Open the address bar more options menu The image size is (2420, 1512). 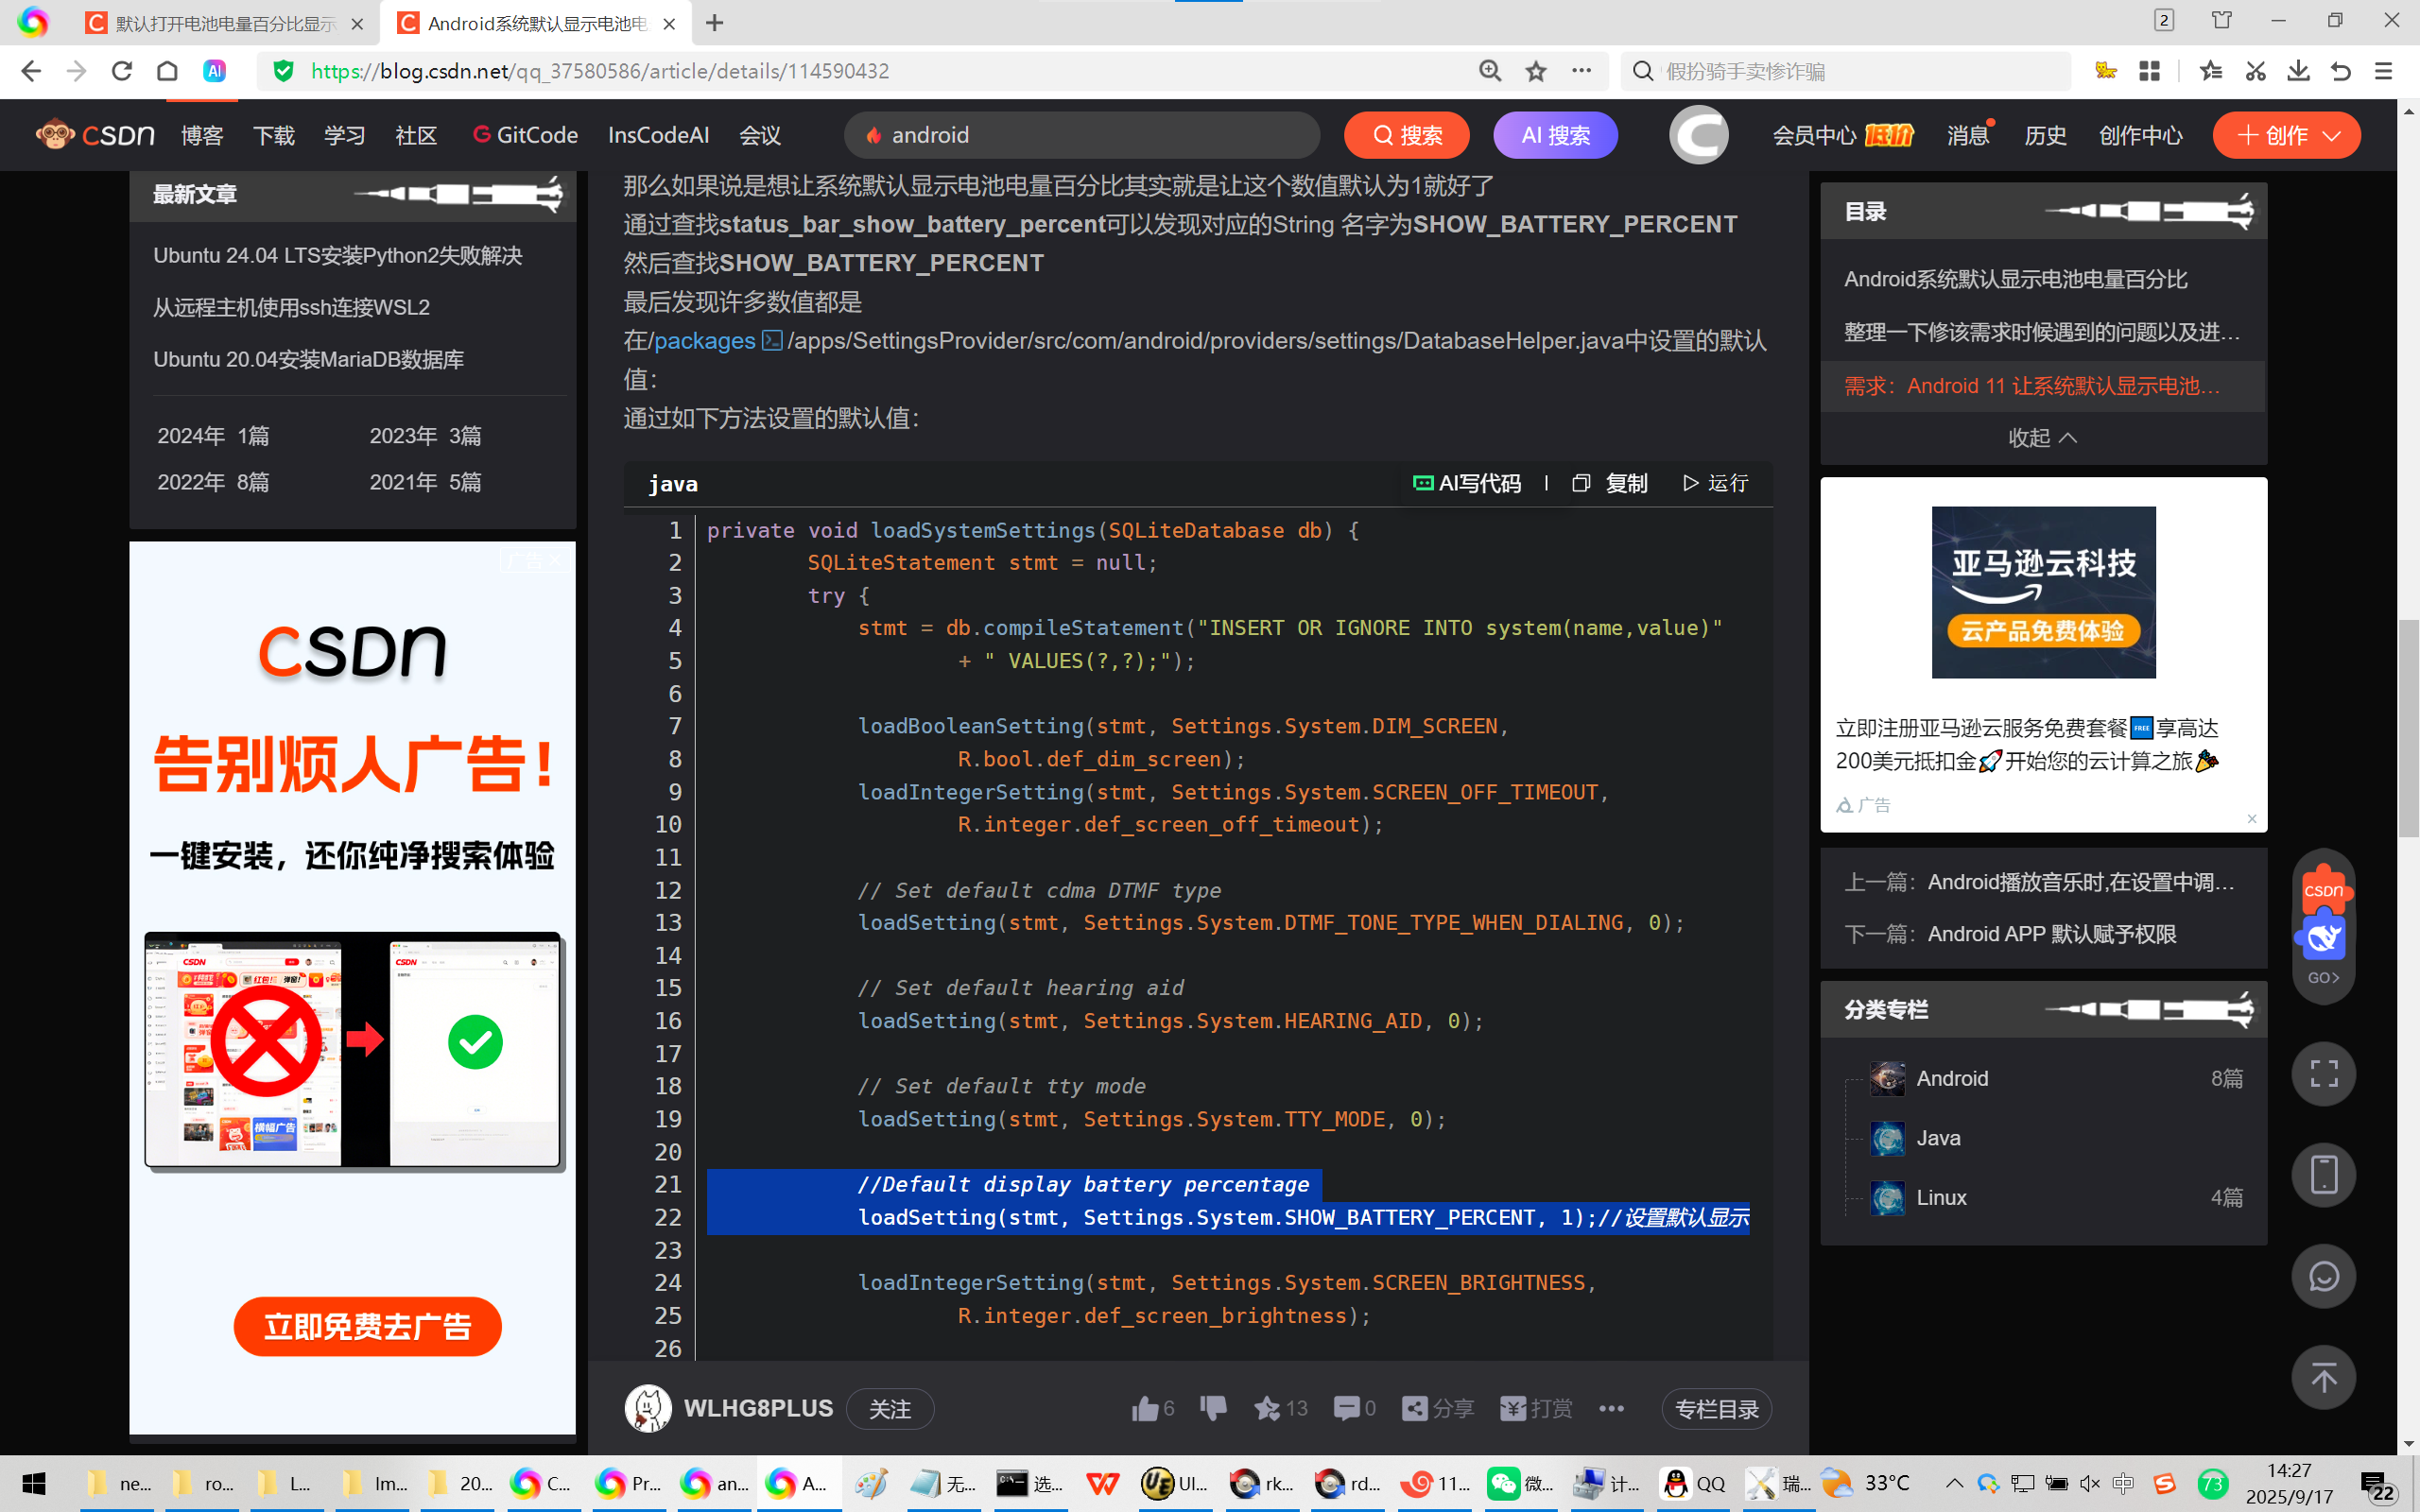(1581, 71)
